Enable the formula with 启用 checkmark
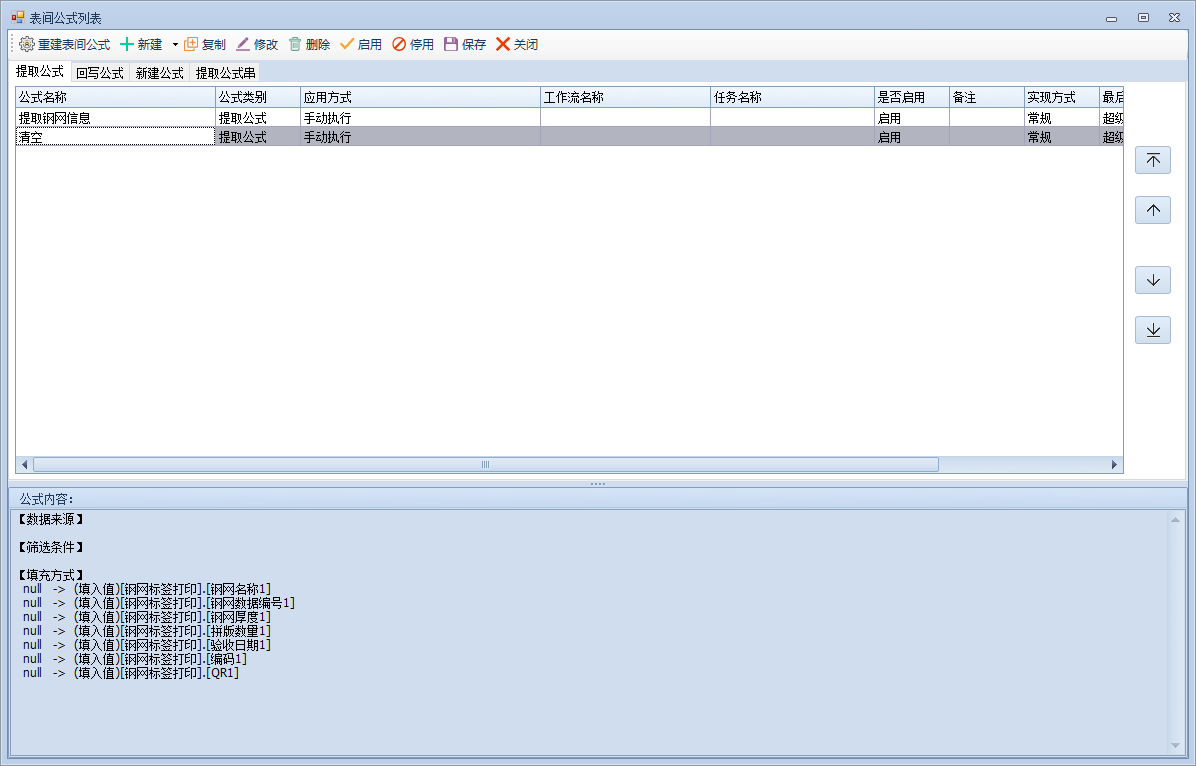This screenshot has width=1196, height=766. [347, 45]
